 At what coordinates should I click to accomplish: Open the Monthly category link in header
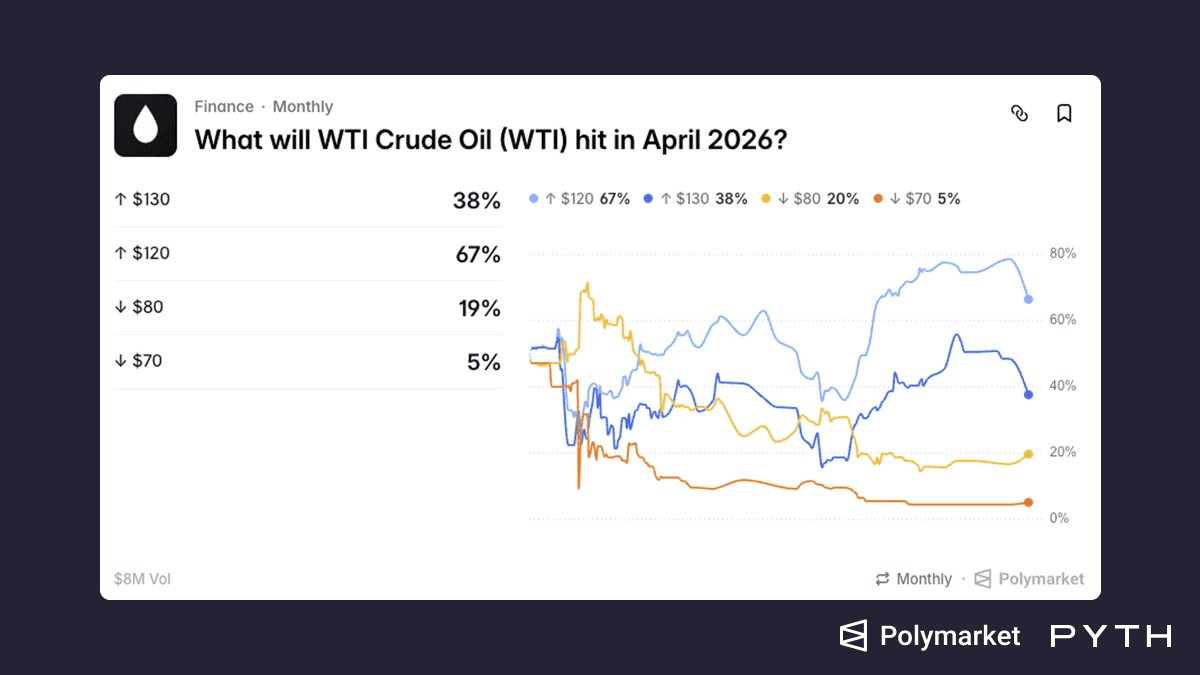point(303,107)
